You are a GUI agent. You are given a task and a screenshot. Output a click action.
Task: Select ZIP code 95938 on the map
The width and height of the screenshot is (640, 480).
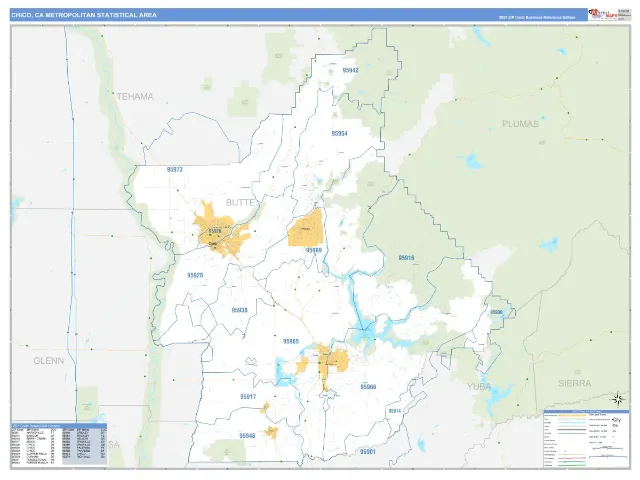point(240,310)
